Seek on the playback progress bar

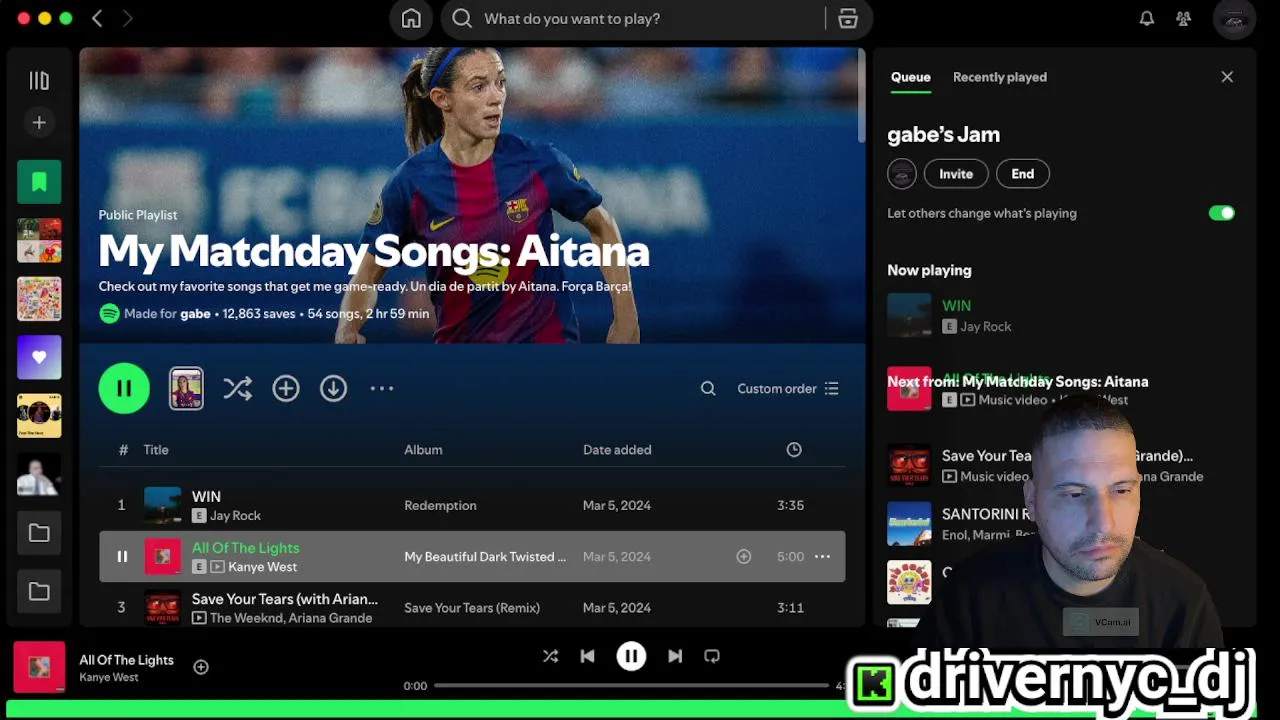click(x=632, y=686)
